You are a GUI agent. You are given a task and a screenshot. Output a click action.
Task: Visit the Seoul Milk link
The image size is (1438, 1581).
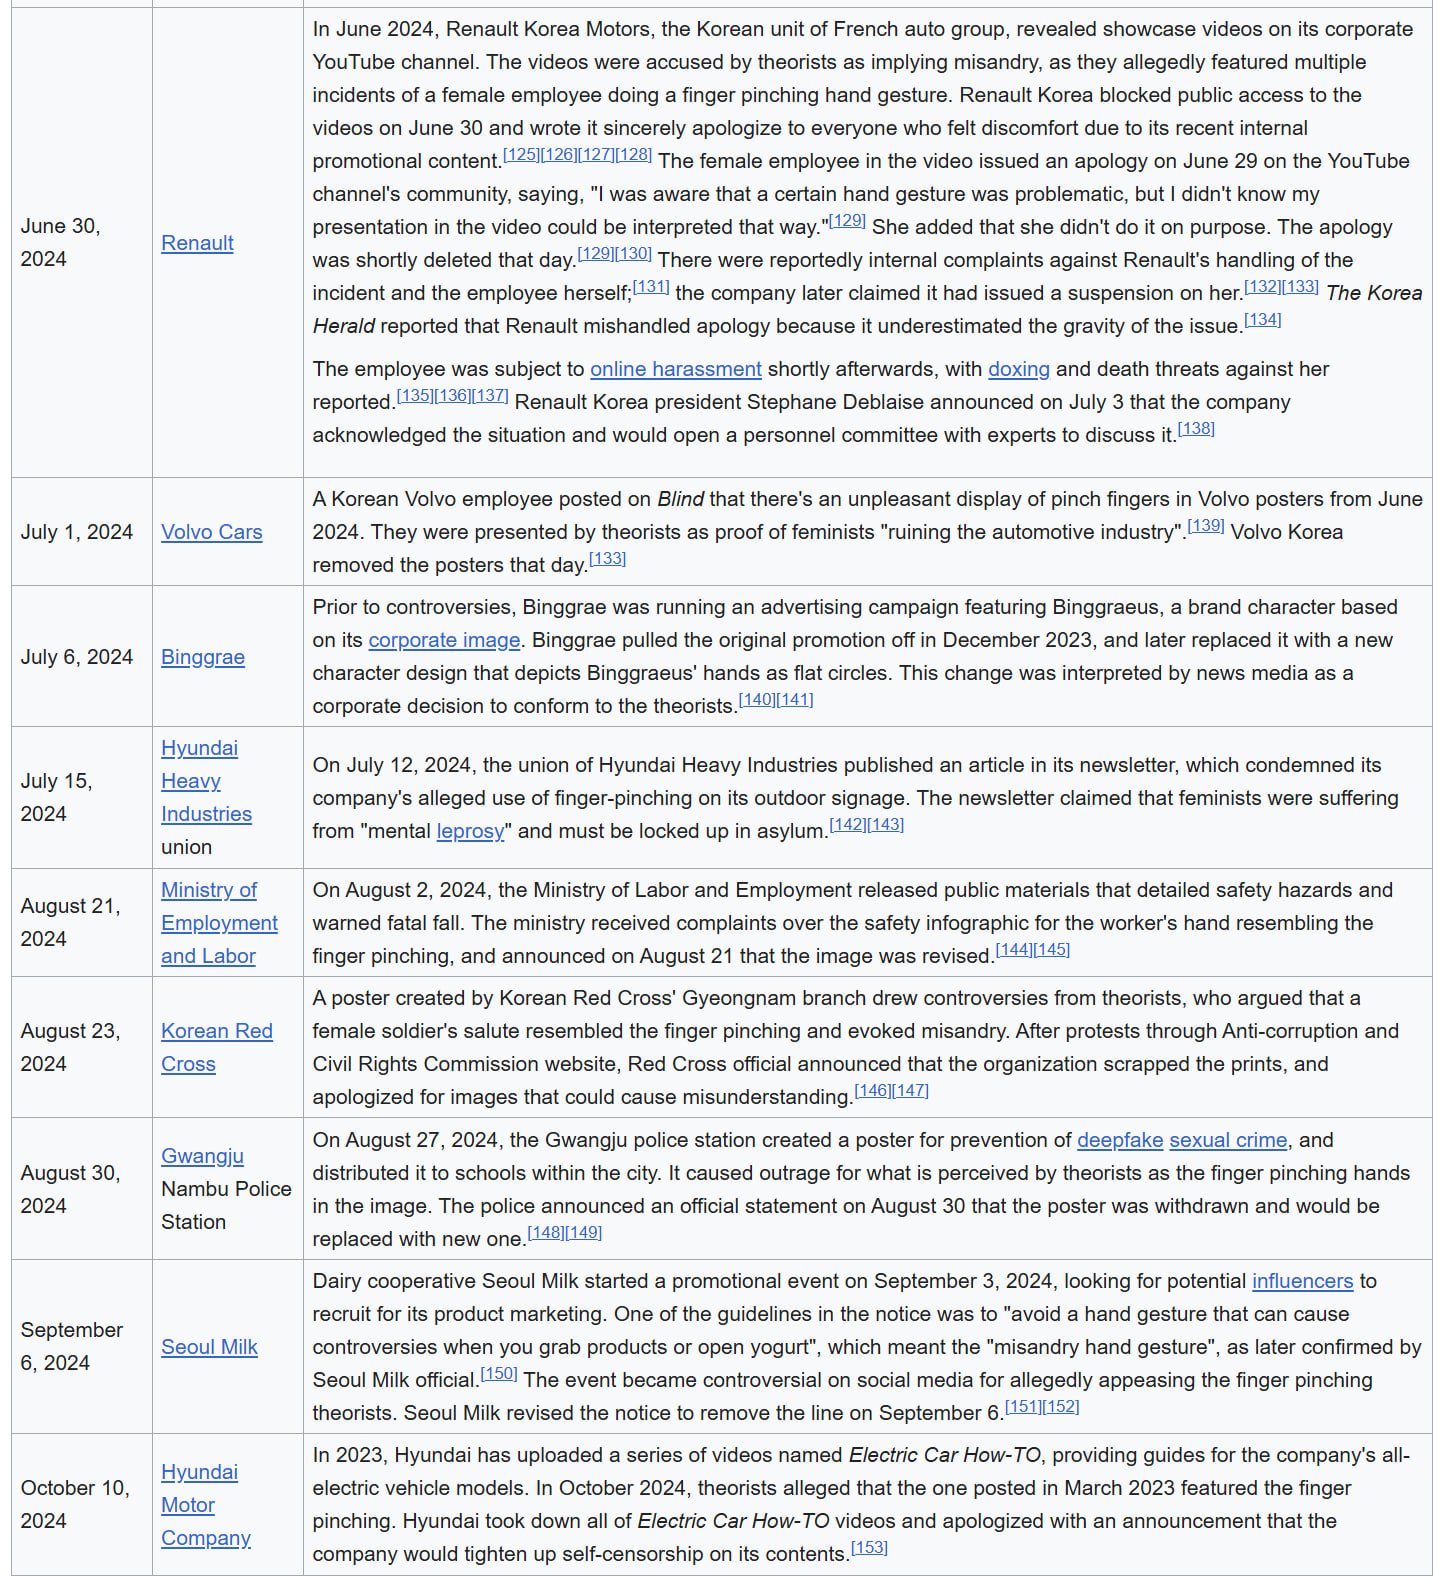[x=209, y=1347]
